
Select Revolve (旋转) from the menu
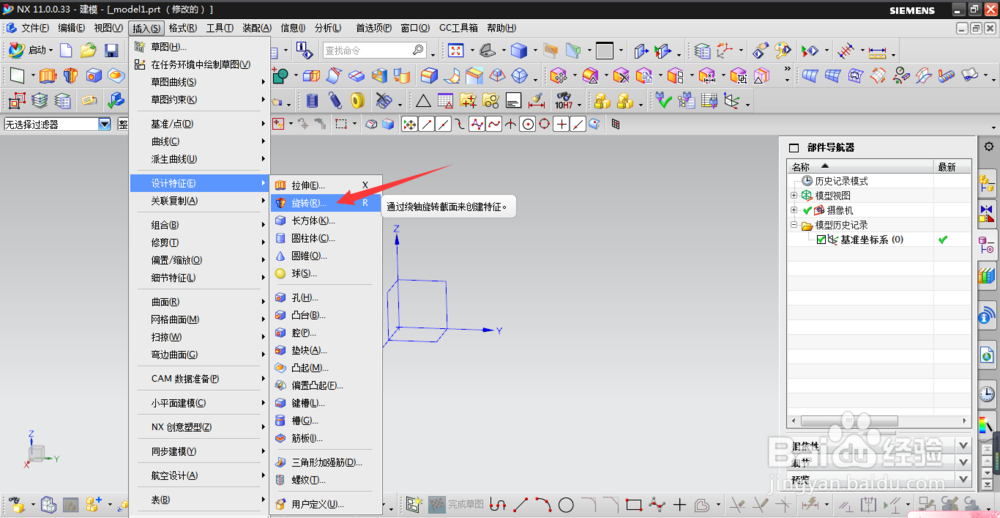point(326,203)
